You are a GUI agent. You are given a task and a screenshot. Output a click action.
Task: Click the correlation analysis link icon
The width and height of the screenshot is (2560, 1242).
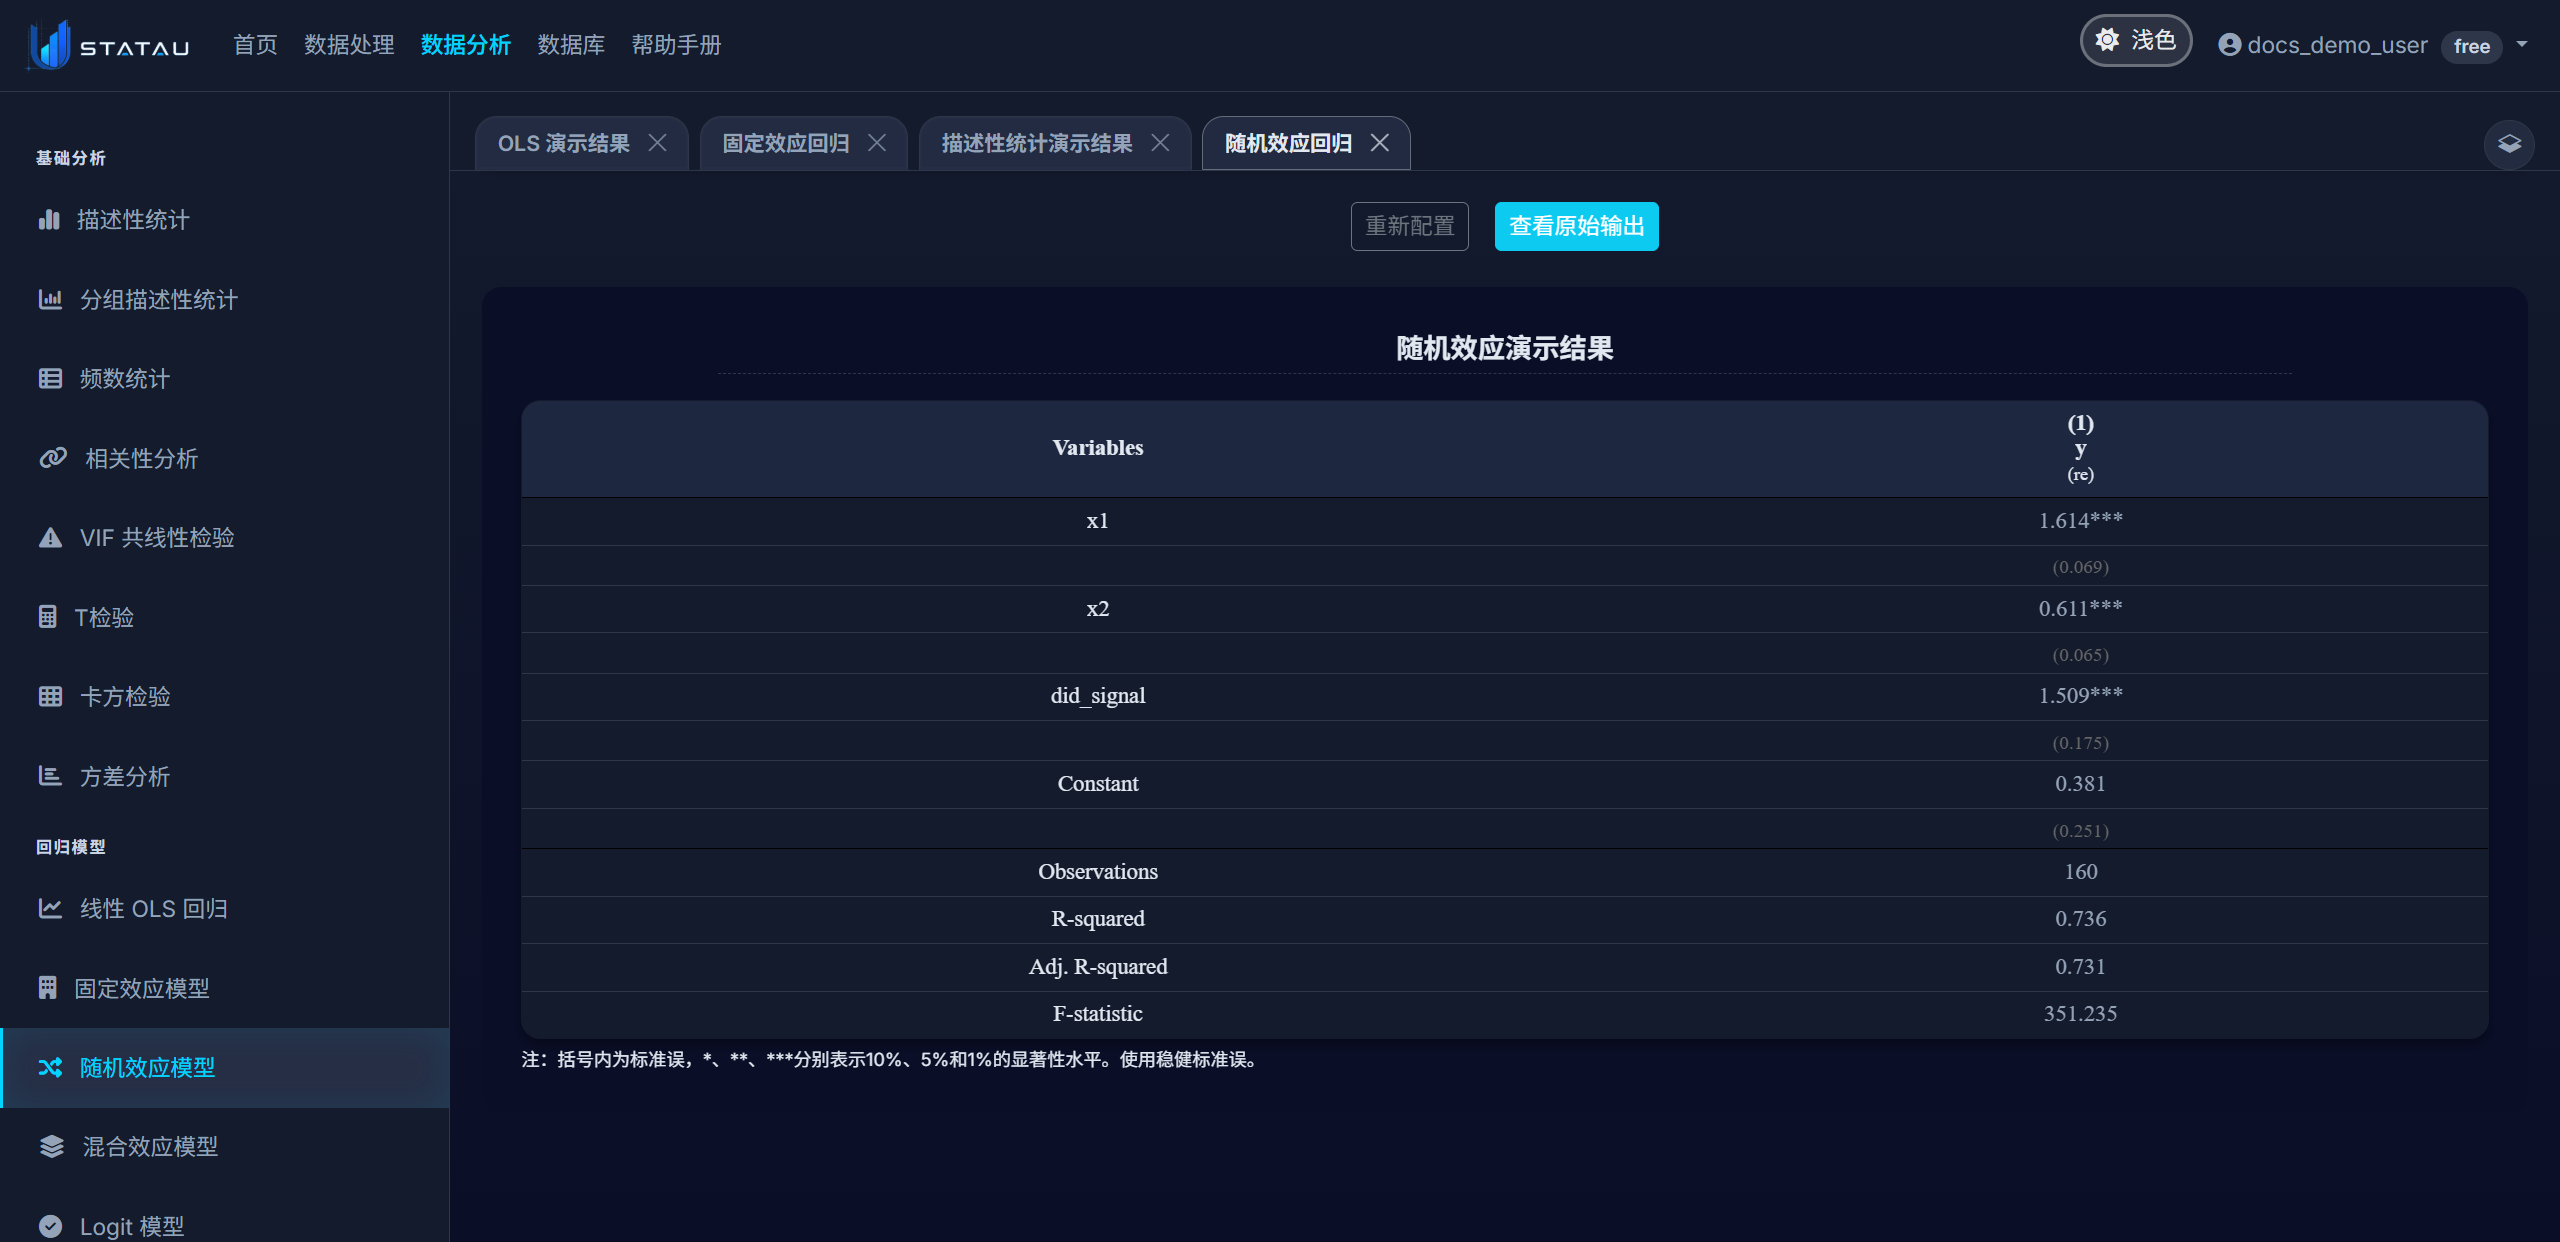[x=53, y=458]
